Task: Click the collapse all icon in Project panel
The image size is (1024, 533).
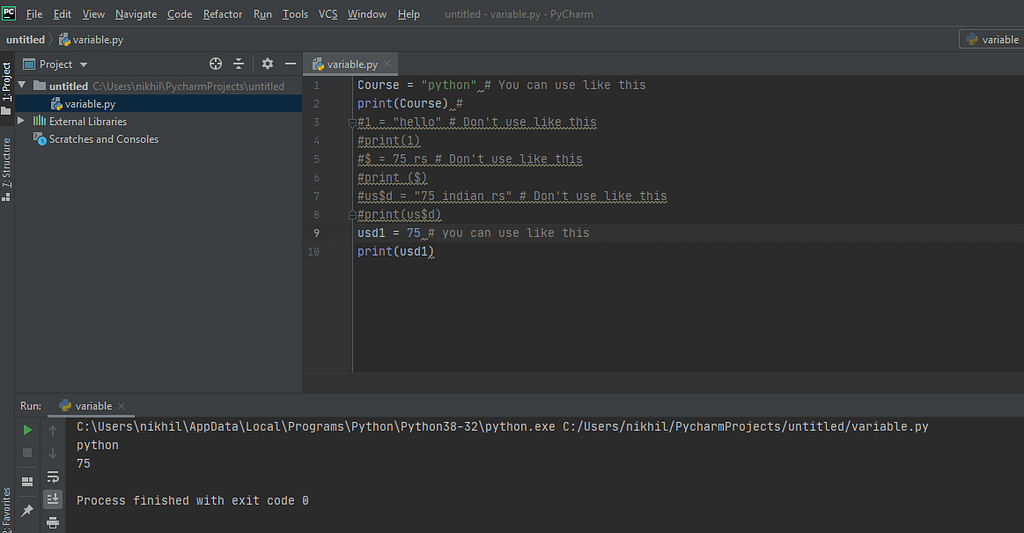Action: [238, 63]
